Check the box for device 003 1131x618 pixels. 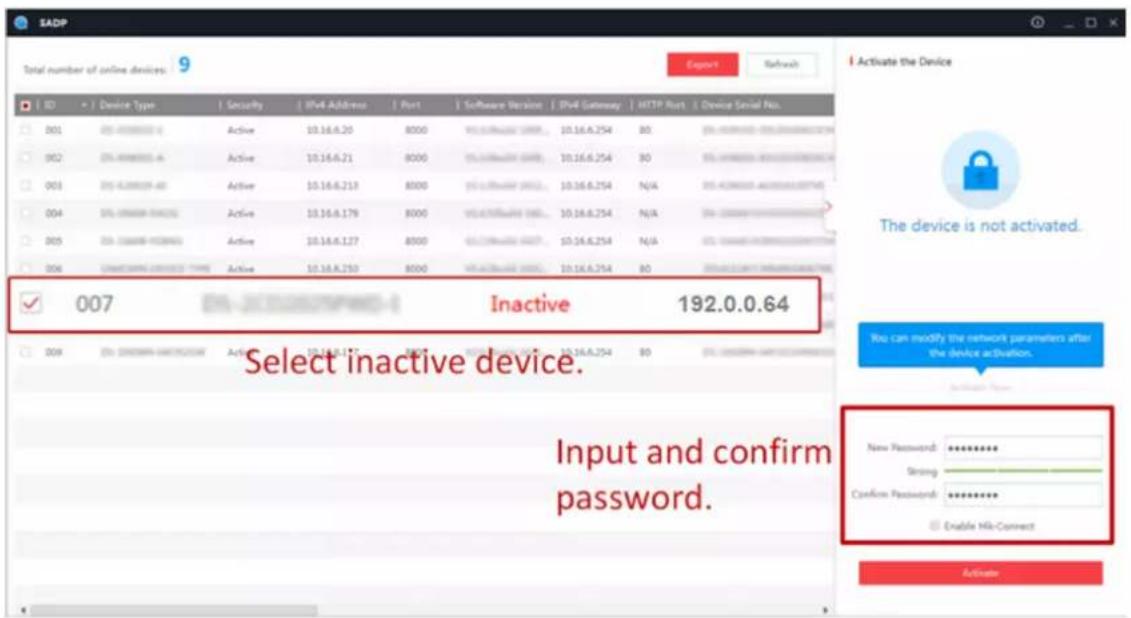point(25,185)
